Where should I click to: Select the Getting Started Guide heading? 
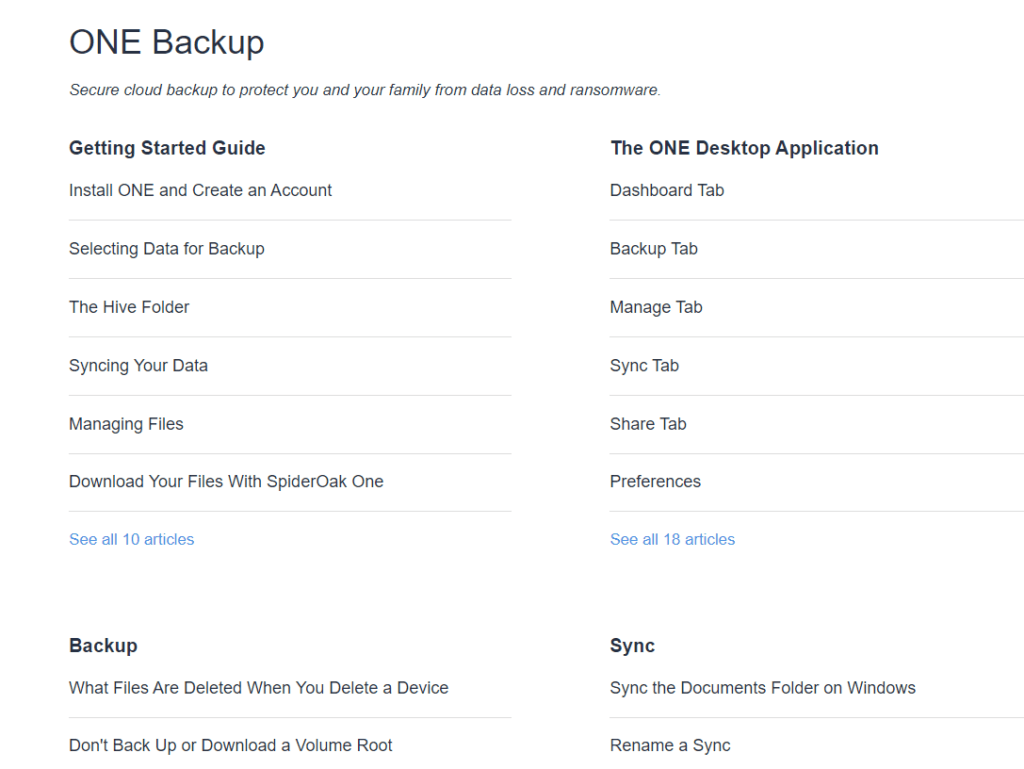click(167, 148)
